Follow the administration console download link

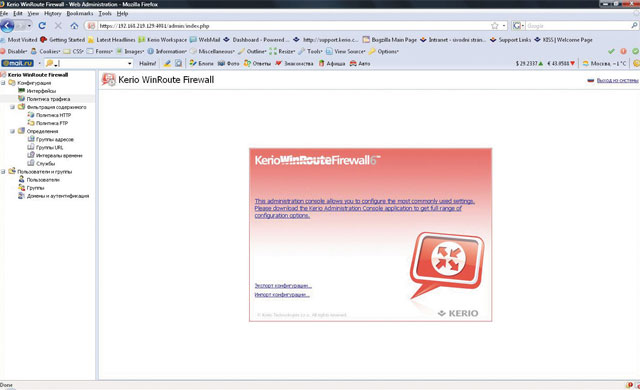(x=364, y=208)
